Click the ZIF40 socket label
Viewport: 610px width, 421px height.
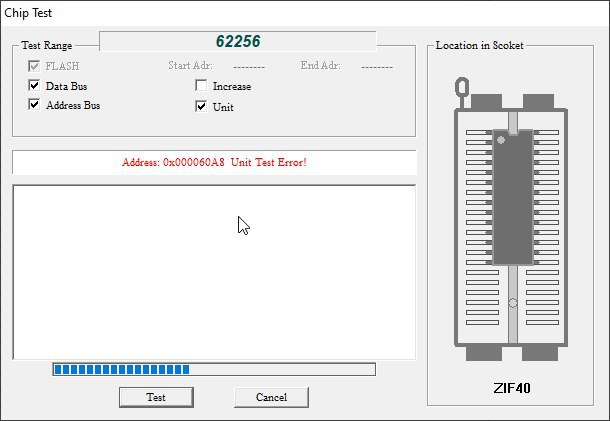512,388
